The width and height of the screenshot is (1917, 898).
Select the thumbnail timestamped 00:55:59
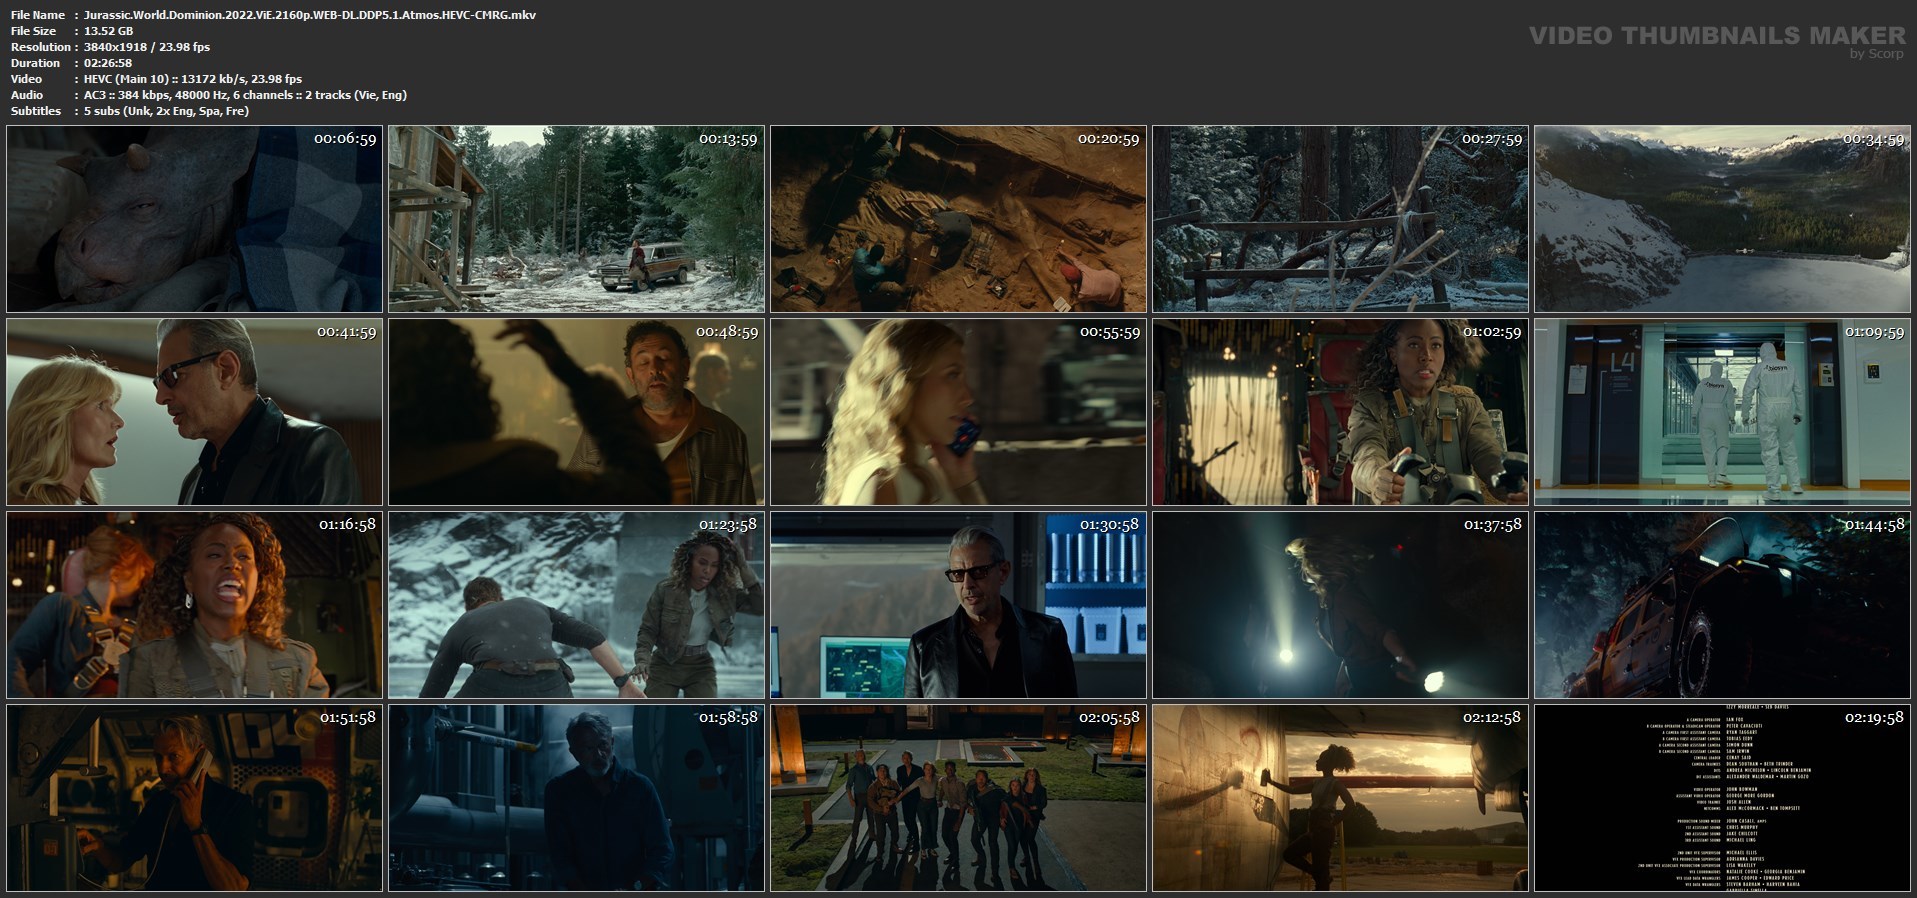958,412
